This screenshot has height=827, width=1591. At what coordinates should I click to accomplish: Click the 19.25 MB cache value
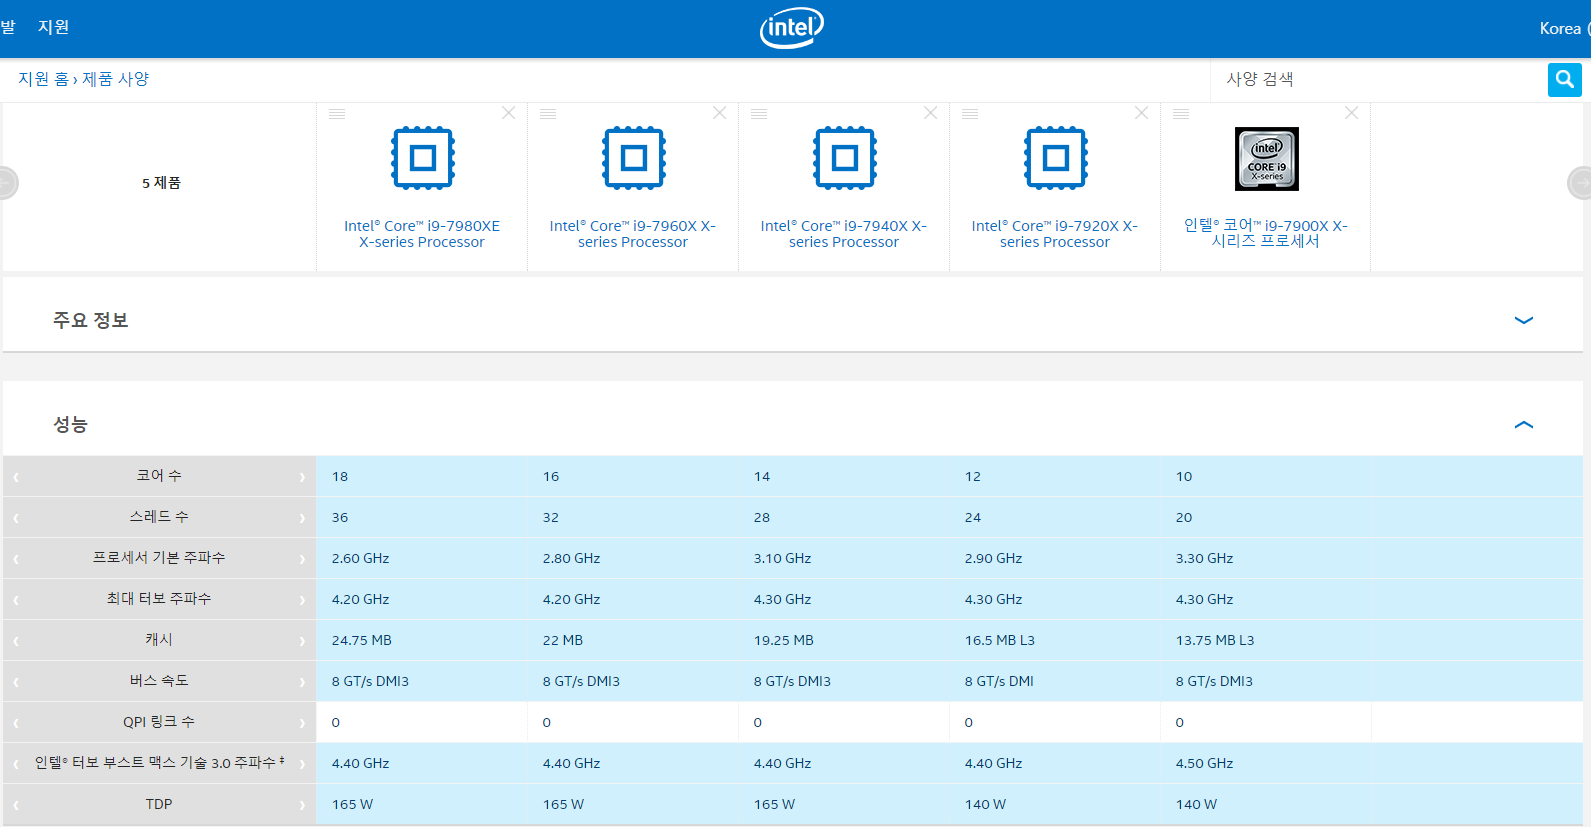784,641
